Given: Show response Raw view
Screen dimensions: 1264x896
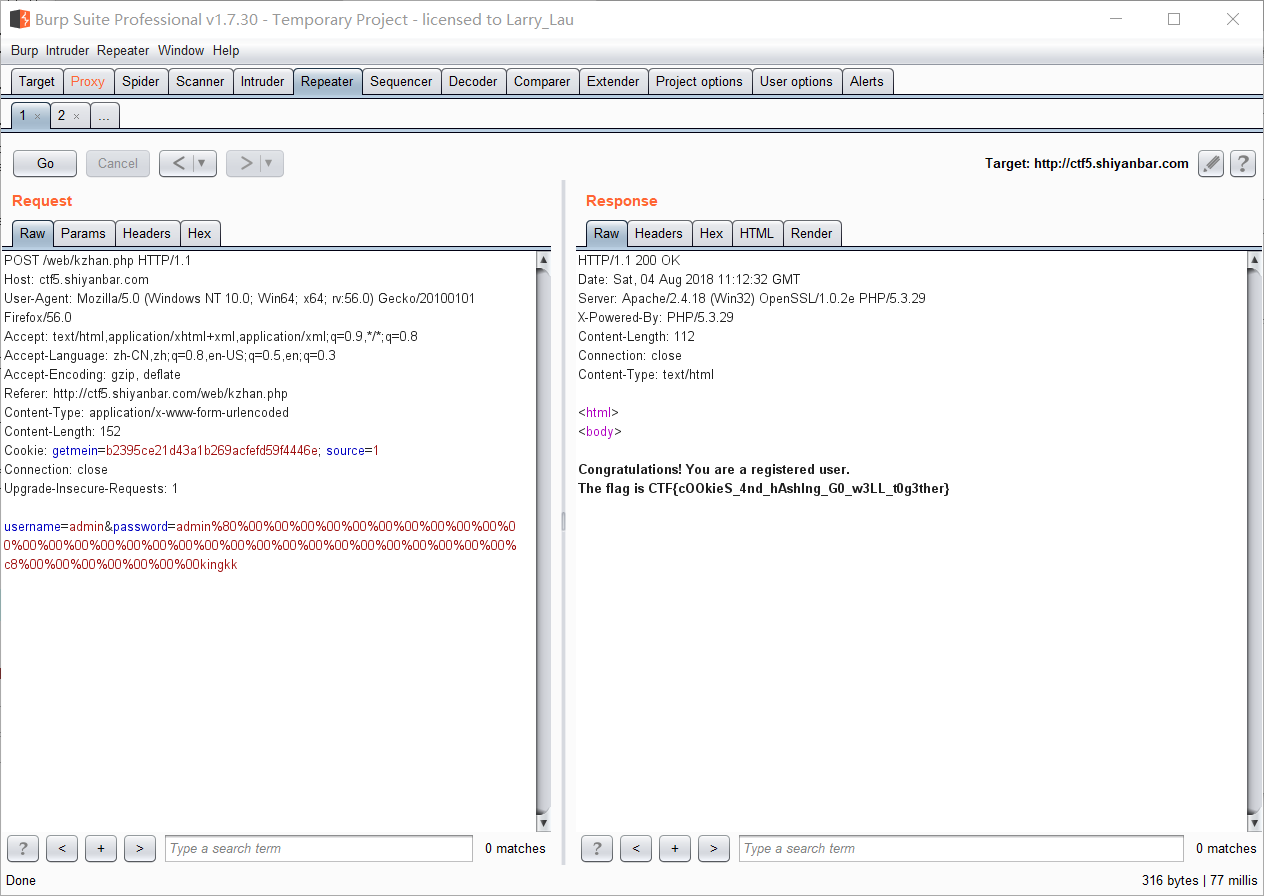Looking at the screenshot, I should (x=607, y=233).
